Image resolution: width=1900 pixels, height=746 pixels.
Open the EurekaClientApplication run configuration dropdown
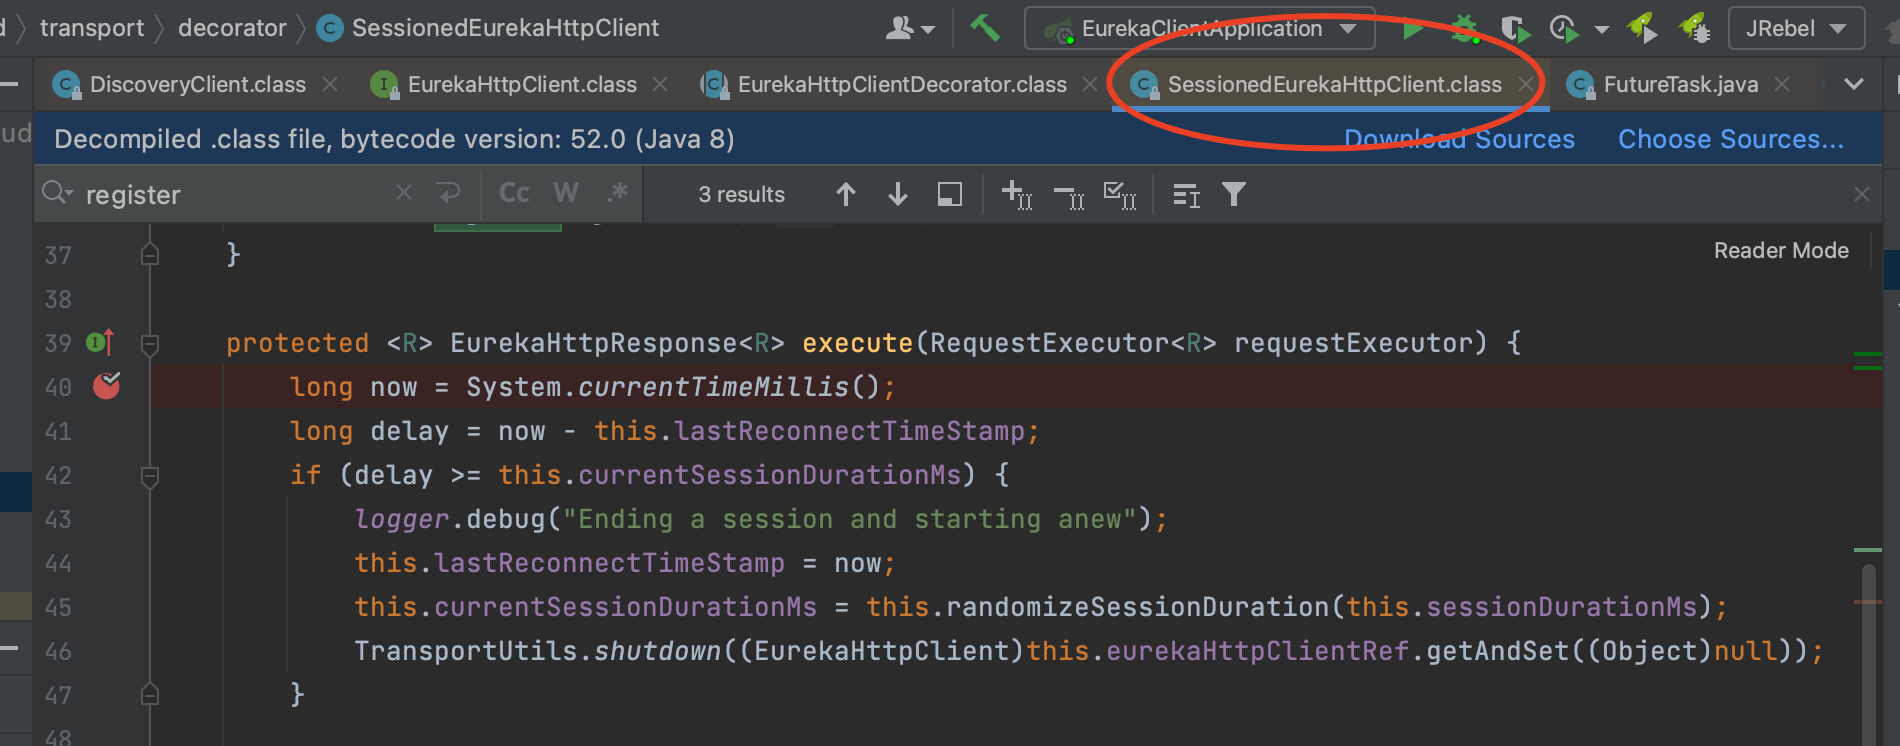click(1200, 29)
